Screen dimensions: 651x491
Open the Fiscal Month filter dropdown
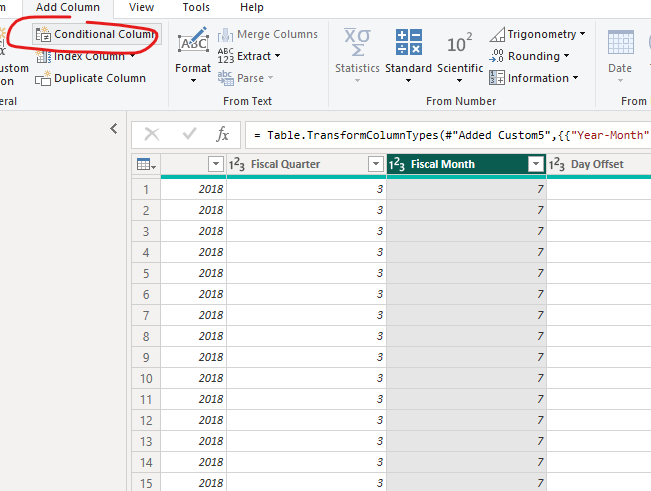click(536, 164)
